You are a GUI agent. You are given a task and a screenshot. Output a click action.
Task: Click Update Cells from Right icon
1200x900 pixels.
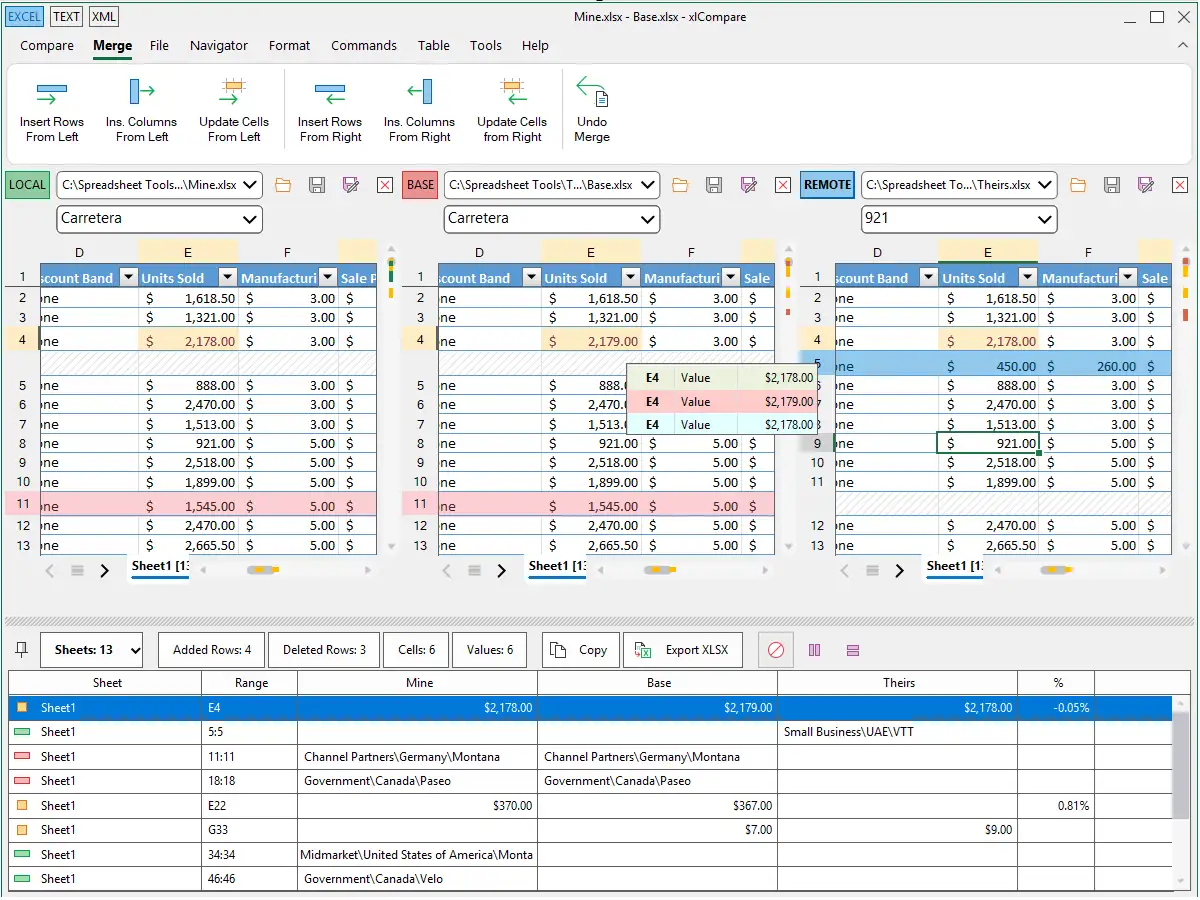[512, 94]
